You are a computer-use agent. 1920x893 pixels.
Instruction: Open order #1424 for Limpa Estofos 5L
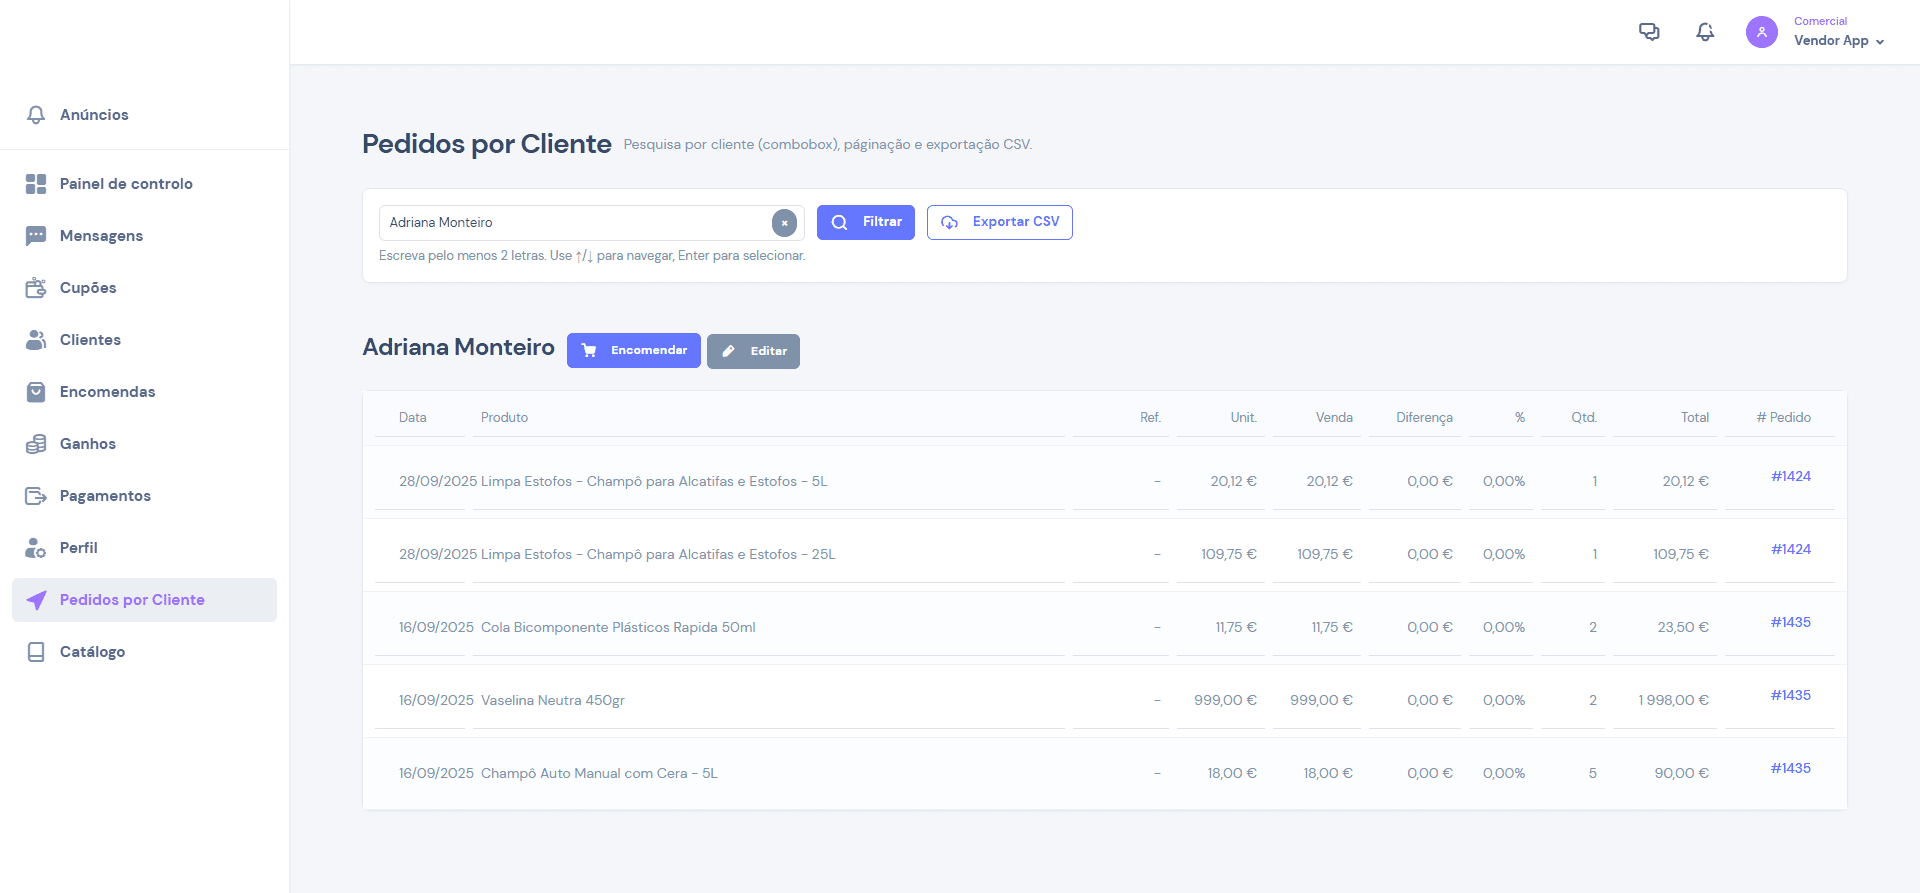click(1790, 476)
